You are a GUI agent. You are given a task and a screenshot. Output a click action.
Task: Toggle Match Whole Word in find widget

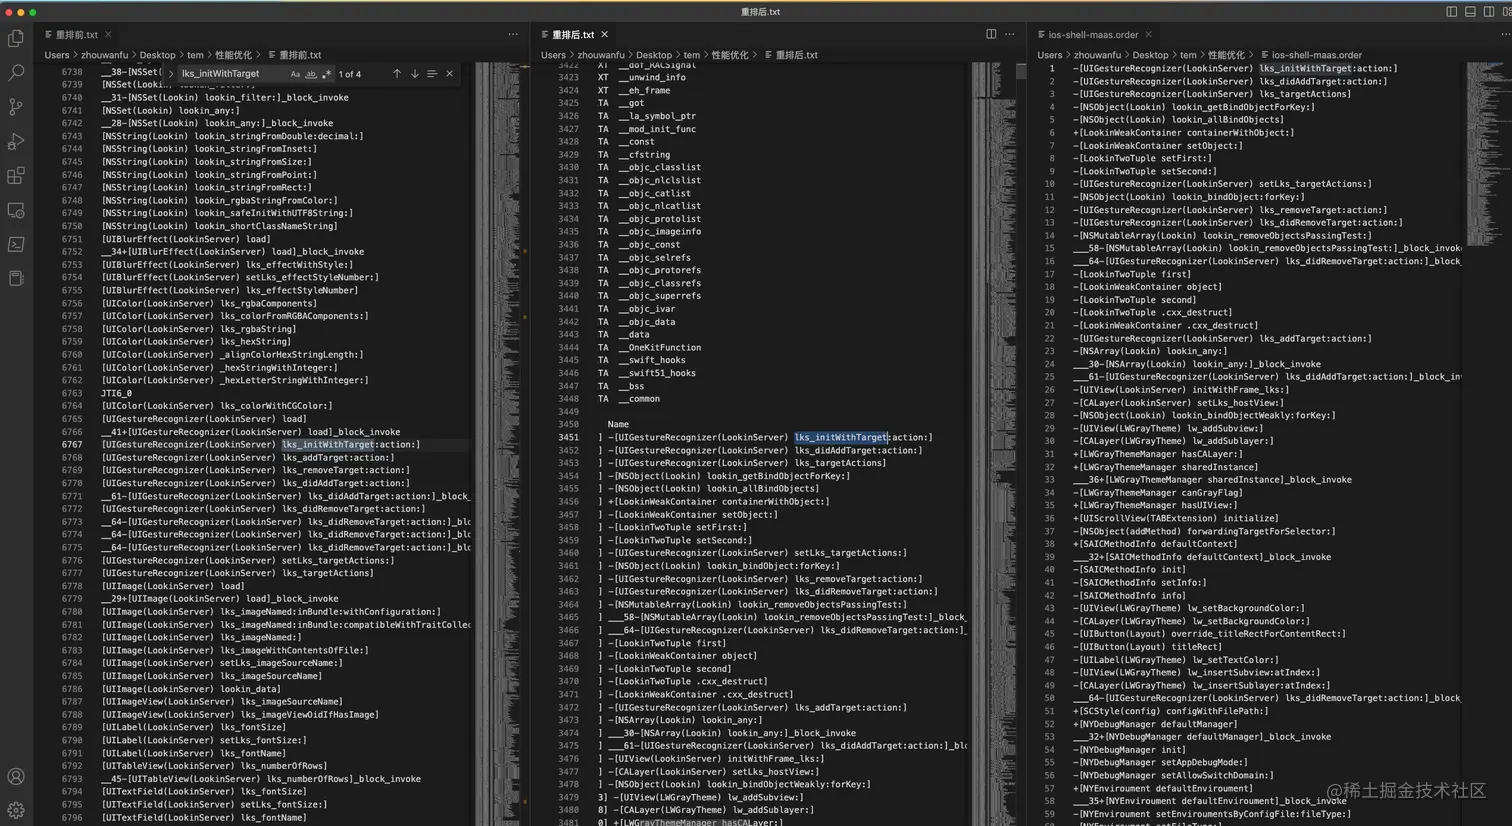point(311,74)
